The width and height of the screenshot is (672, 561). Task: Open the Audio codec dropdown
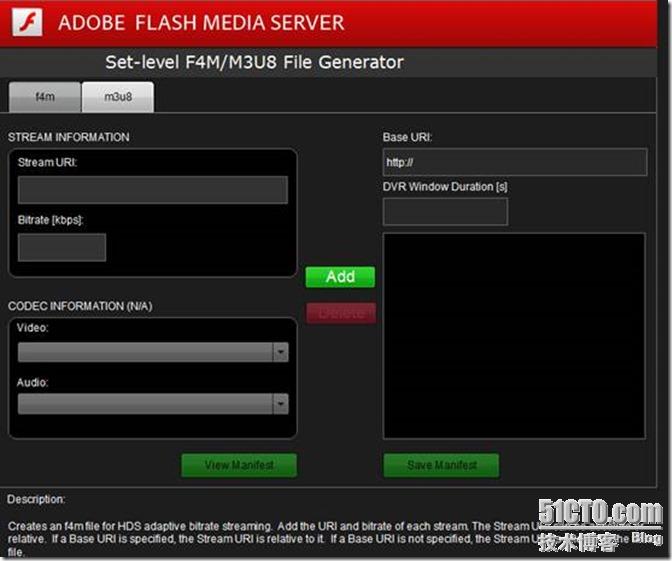pyautogui.click(x=153, y=404)
